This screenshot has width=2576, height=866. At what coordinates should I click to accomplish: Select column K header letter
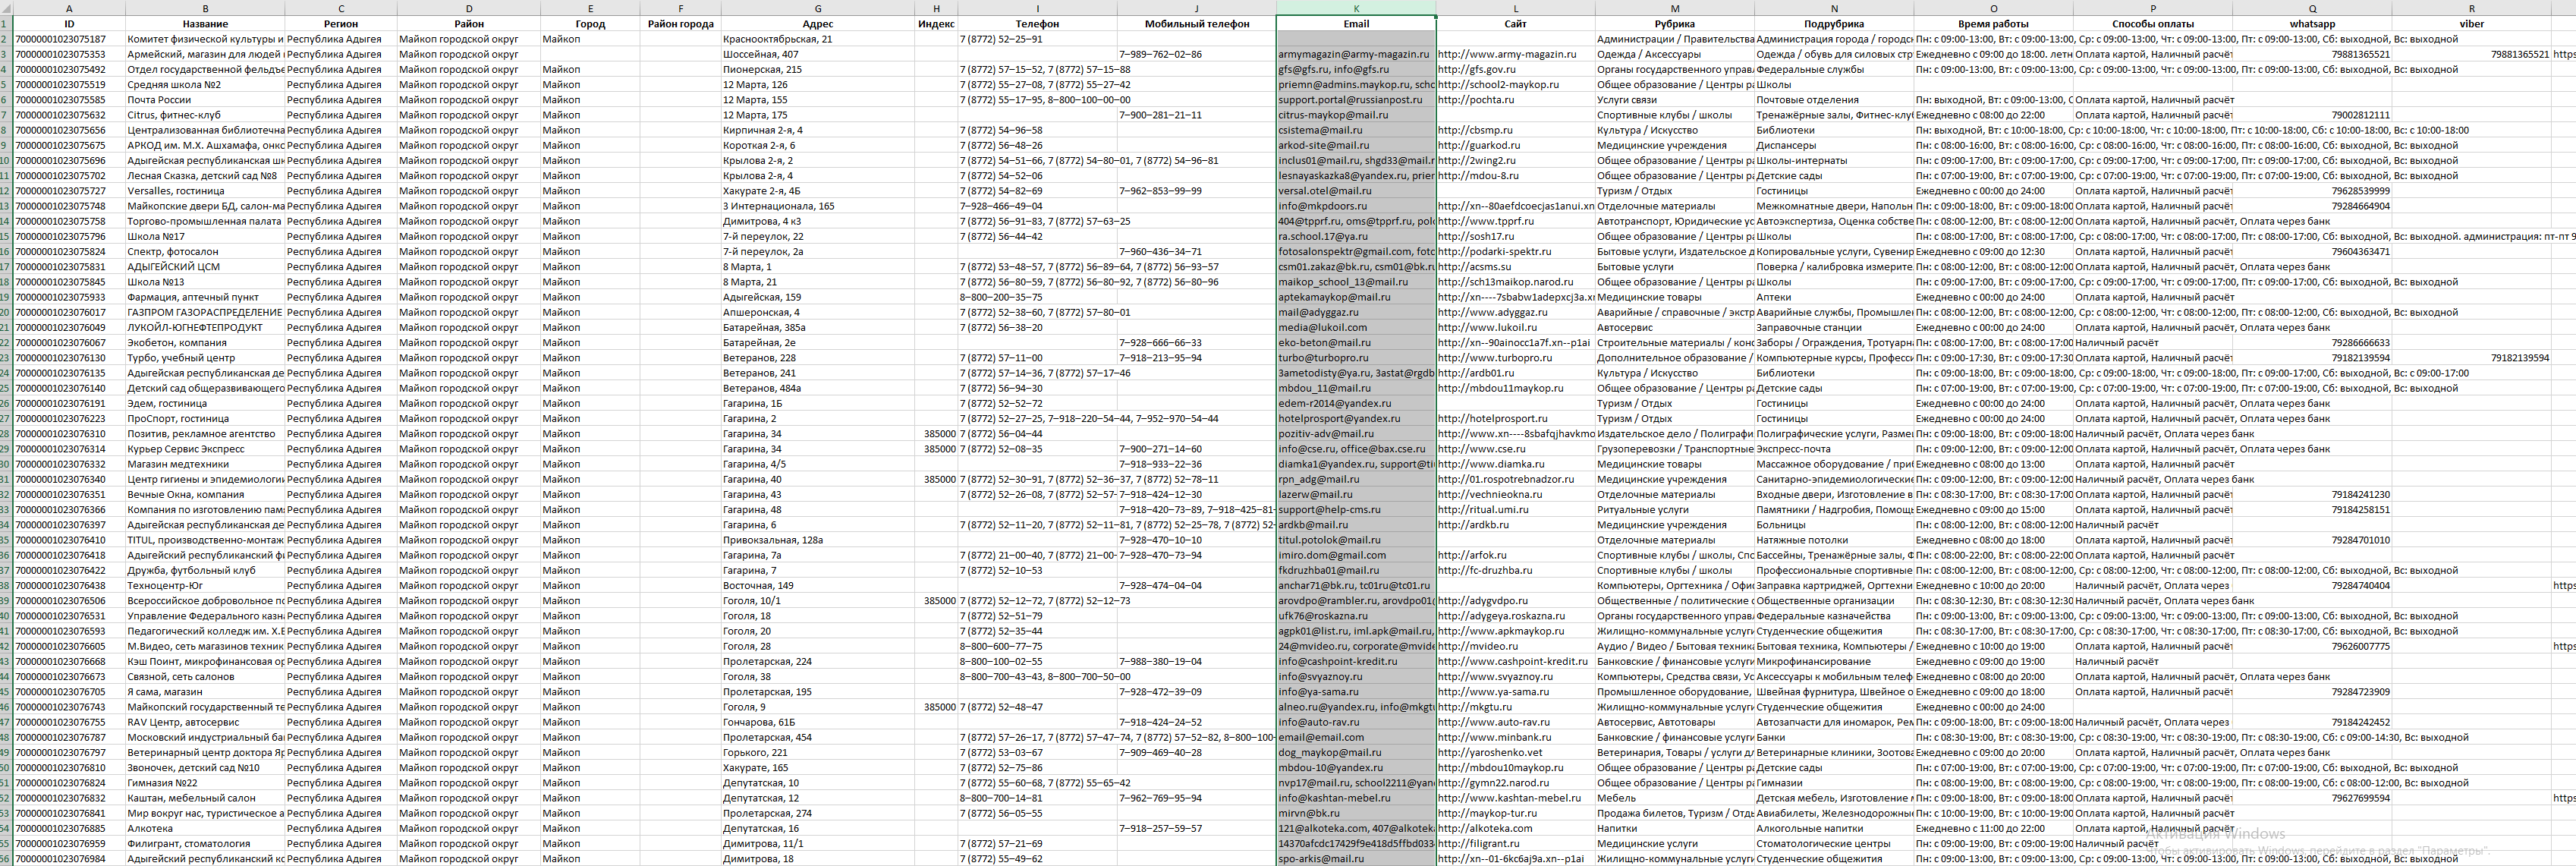(1356, 8)
